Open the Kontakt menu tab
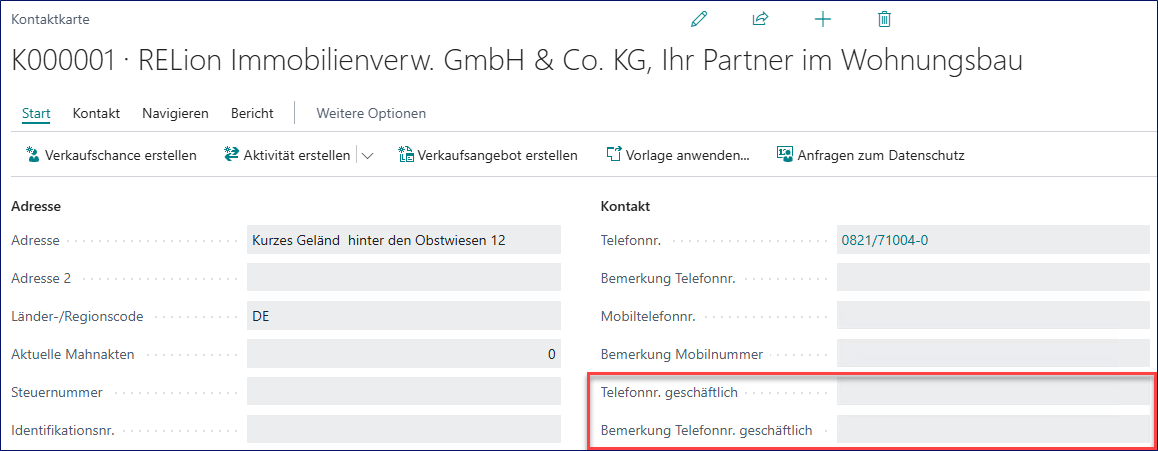 (x=96, y=113)
